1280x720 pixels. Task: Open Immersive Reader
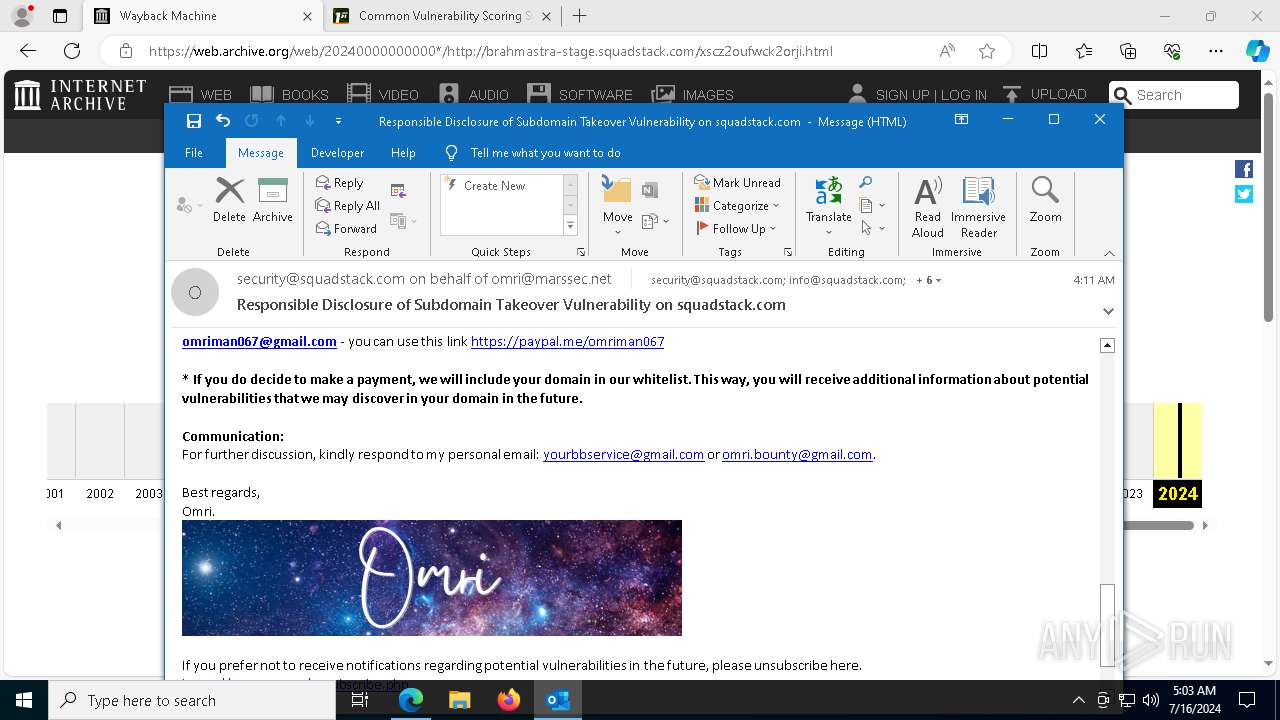[x=978, y=207]
